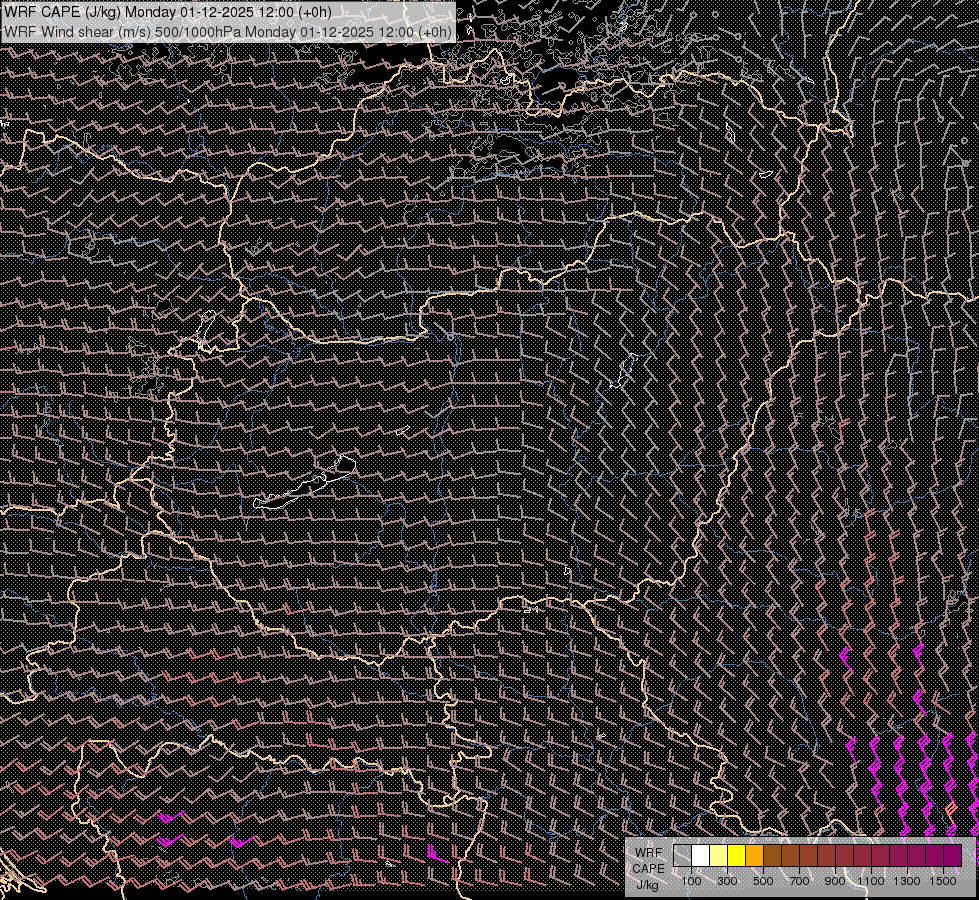
Task: Select the white CAPE legend swatch
Action: pyautogui.click(x=701, y=855)
